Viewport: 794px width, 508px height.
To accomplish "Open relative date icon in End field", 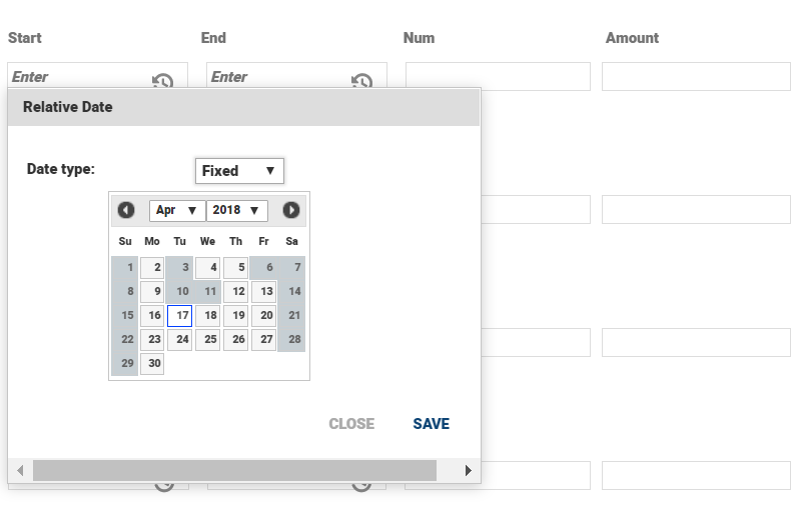I will tap(362, 81).
